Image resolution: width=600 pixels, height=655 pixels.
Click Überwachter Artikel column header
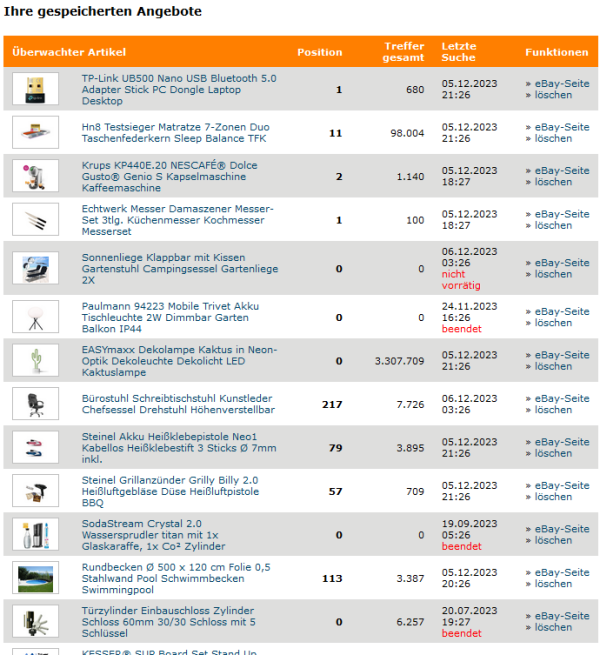(x=69, y=52)
